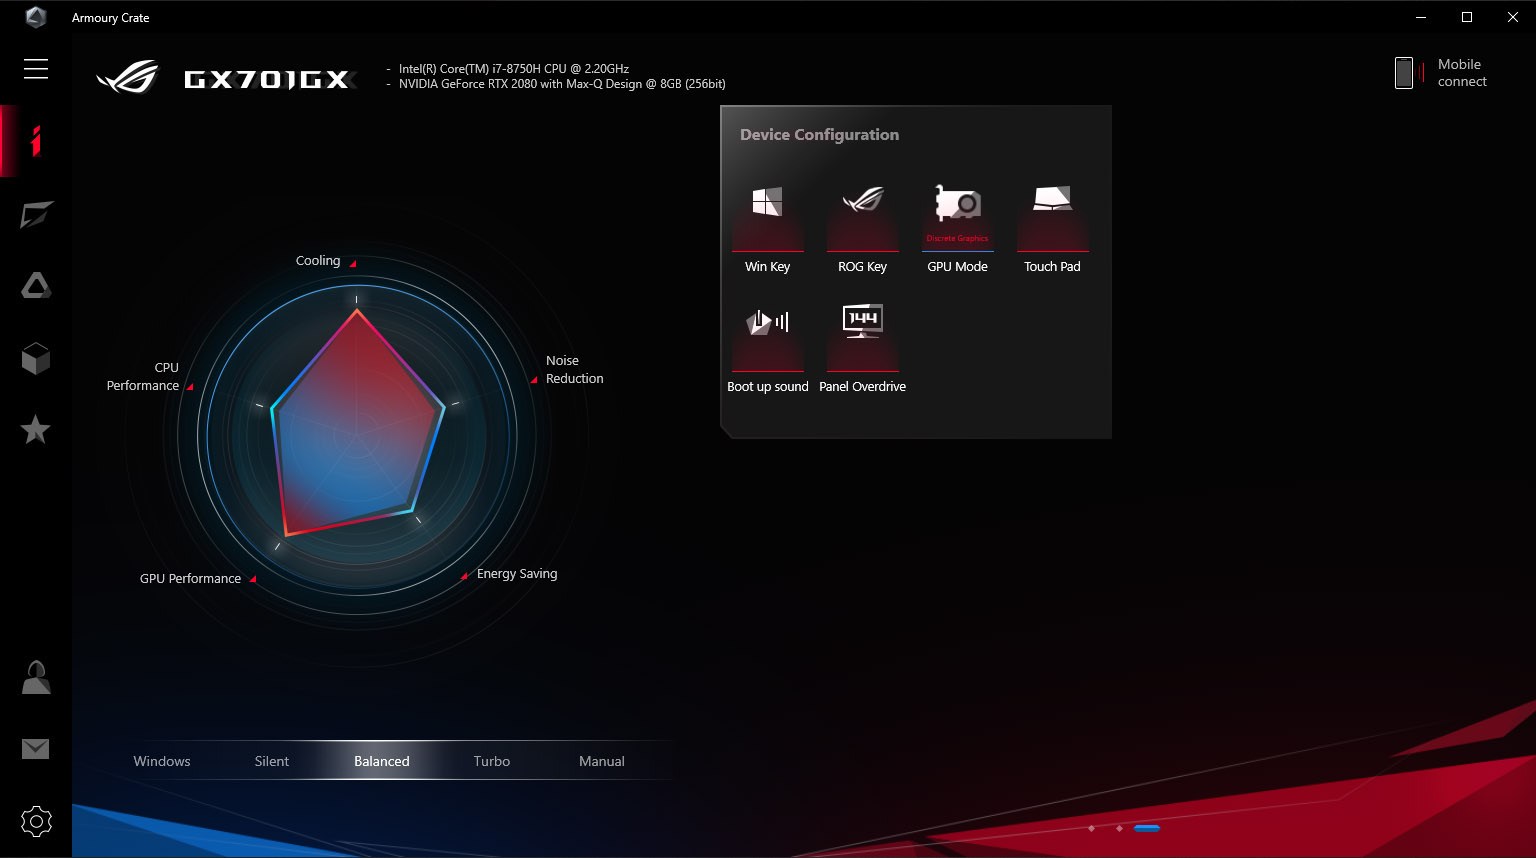Toggle the Boot up sound setting

click(x=767, y=348)
